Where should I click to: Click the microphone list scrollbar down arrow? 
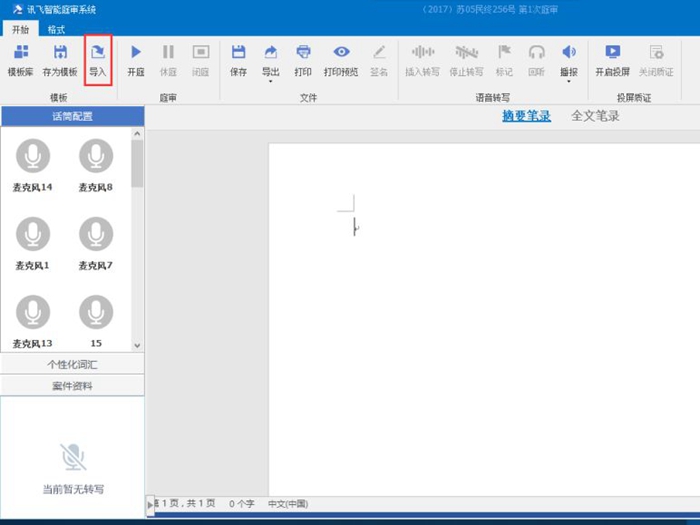tap(137, 343)
